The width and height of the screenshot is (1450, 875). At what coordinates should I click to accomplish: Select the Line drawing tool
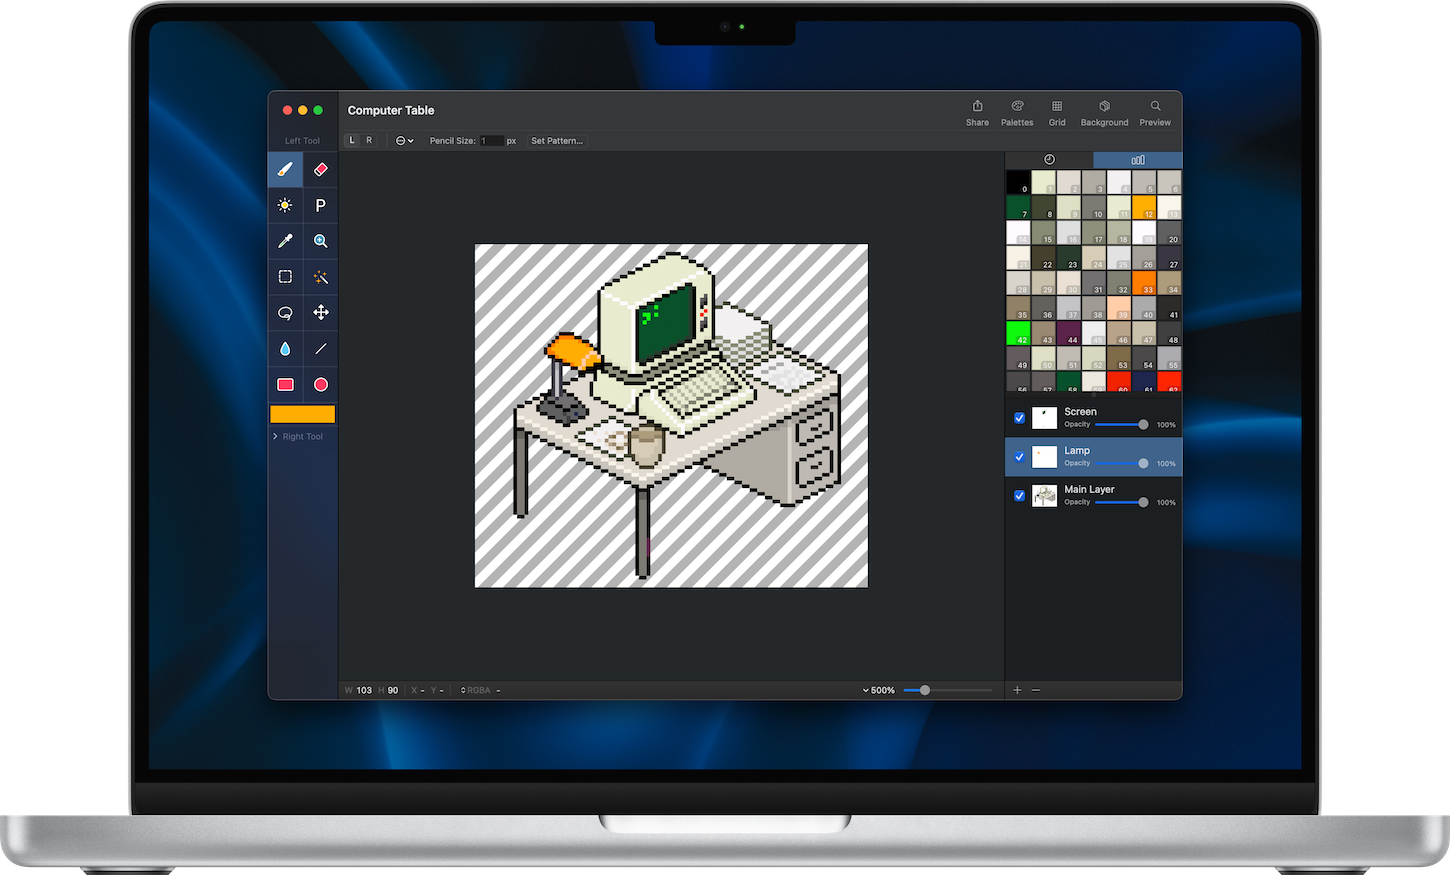click(x=321, y=349)
